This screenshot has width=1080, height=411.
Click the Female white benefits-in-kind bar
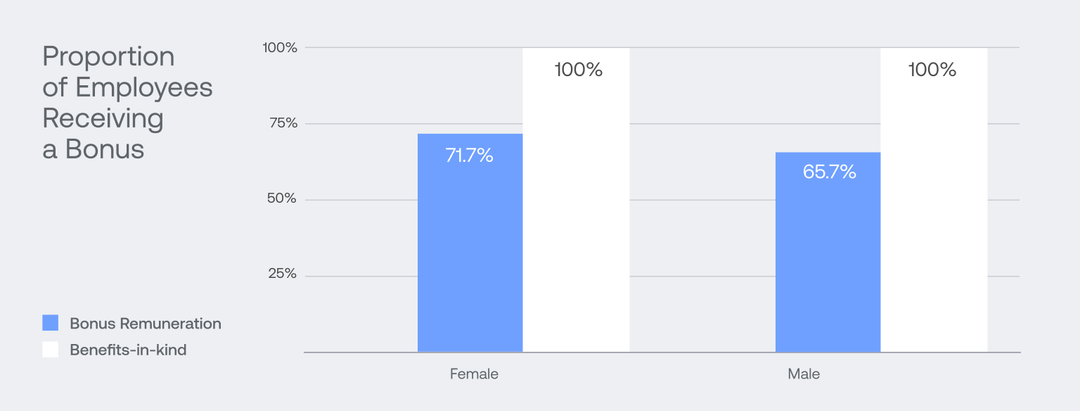tap(576, 220)
